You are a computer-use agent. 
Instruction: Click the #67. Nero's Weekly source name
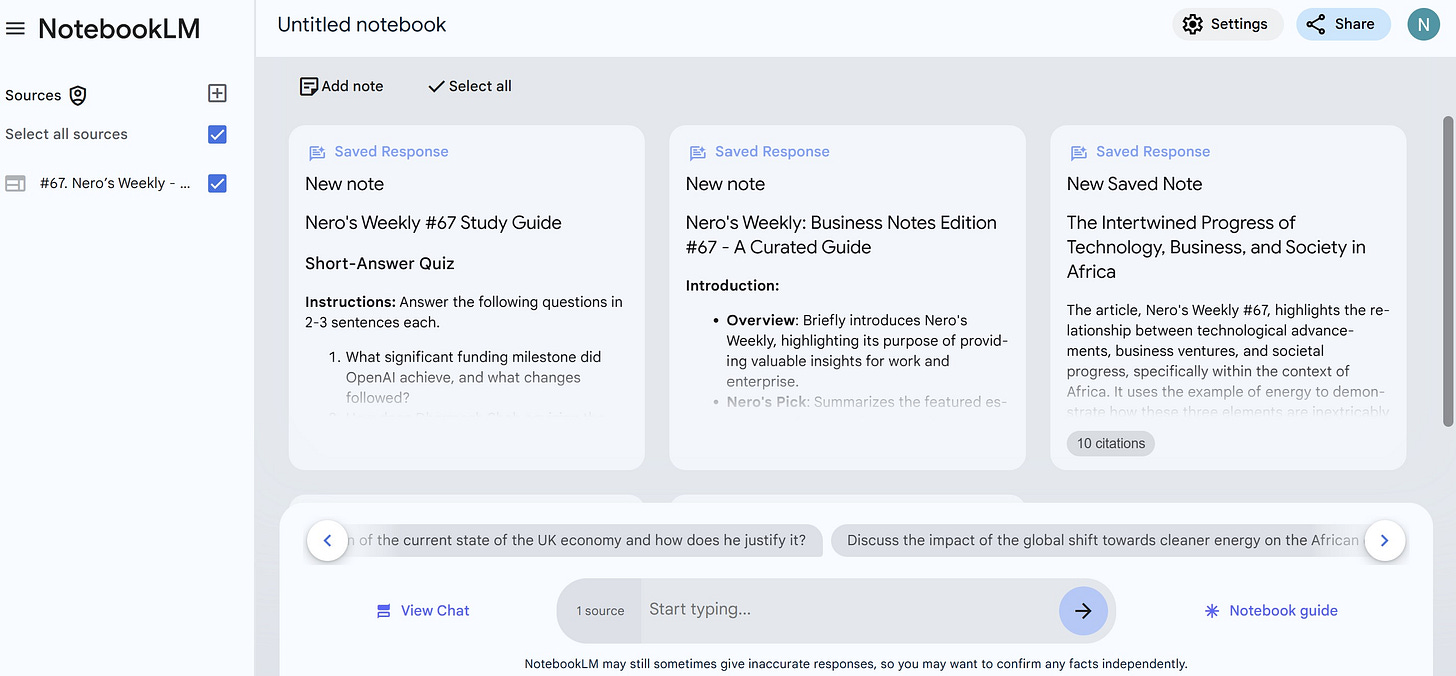click(x=115, y=183)
